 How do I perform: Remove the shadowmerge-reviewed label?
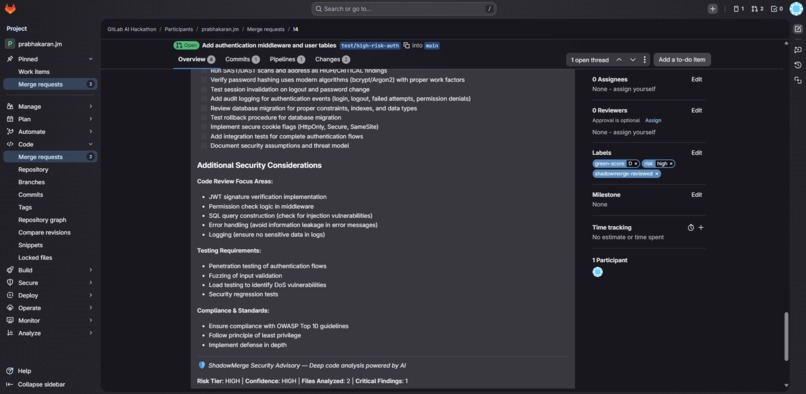[x=657, y=174]
